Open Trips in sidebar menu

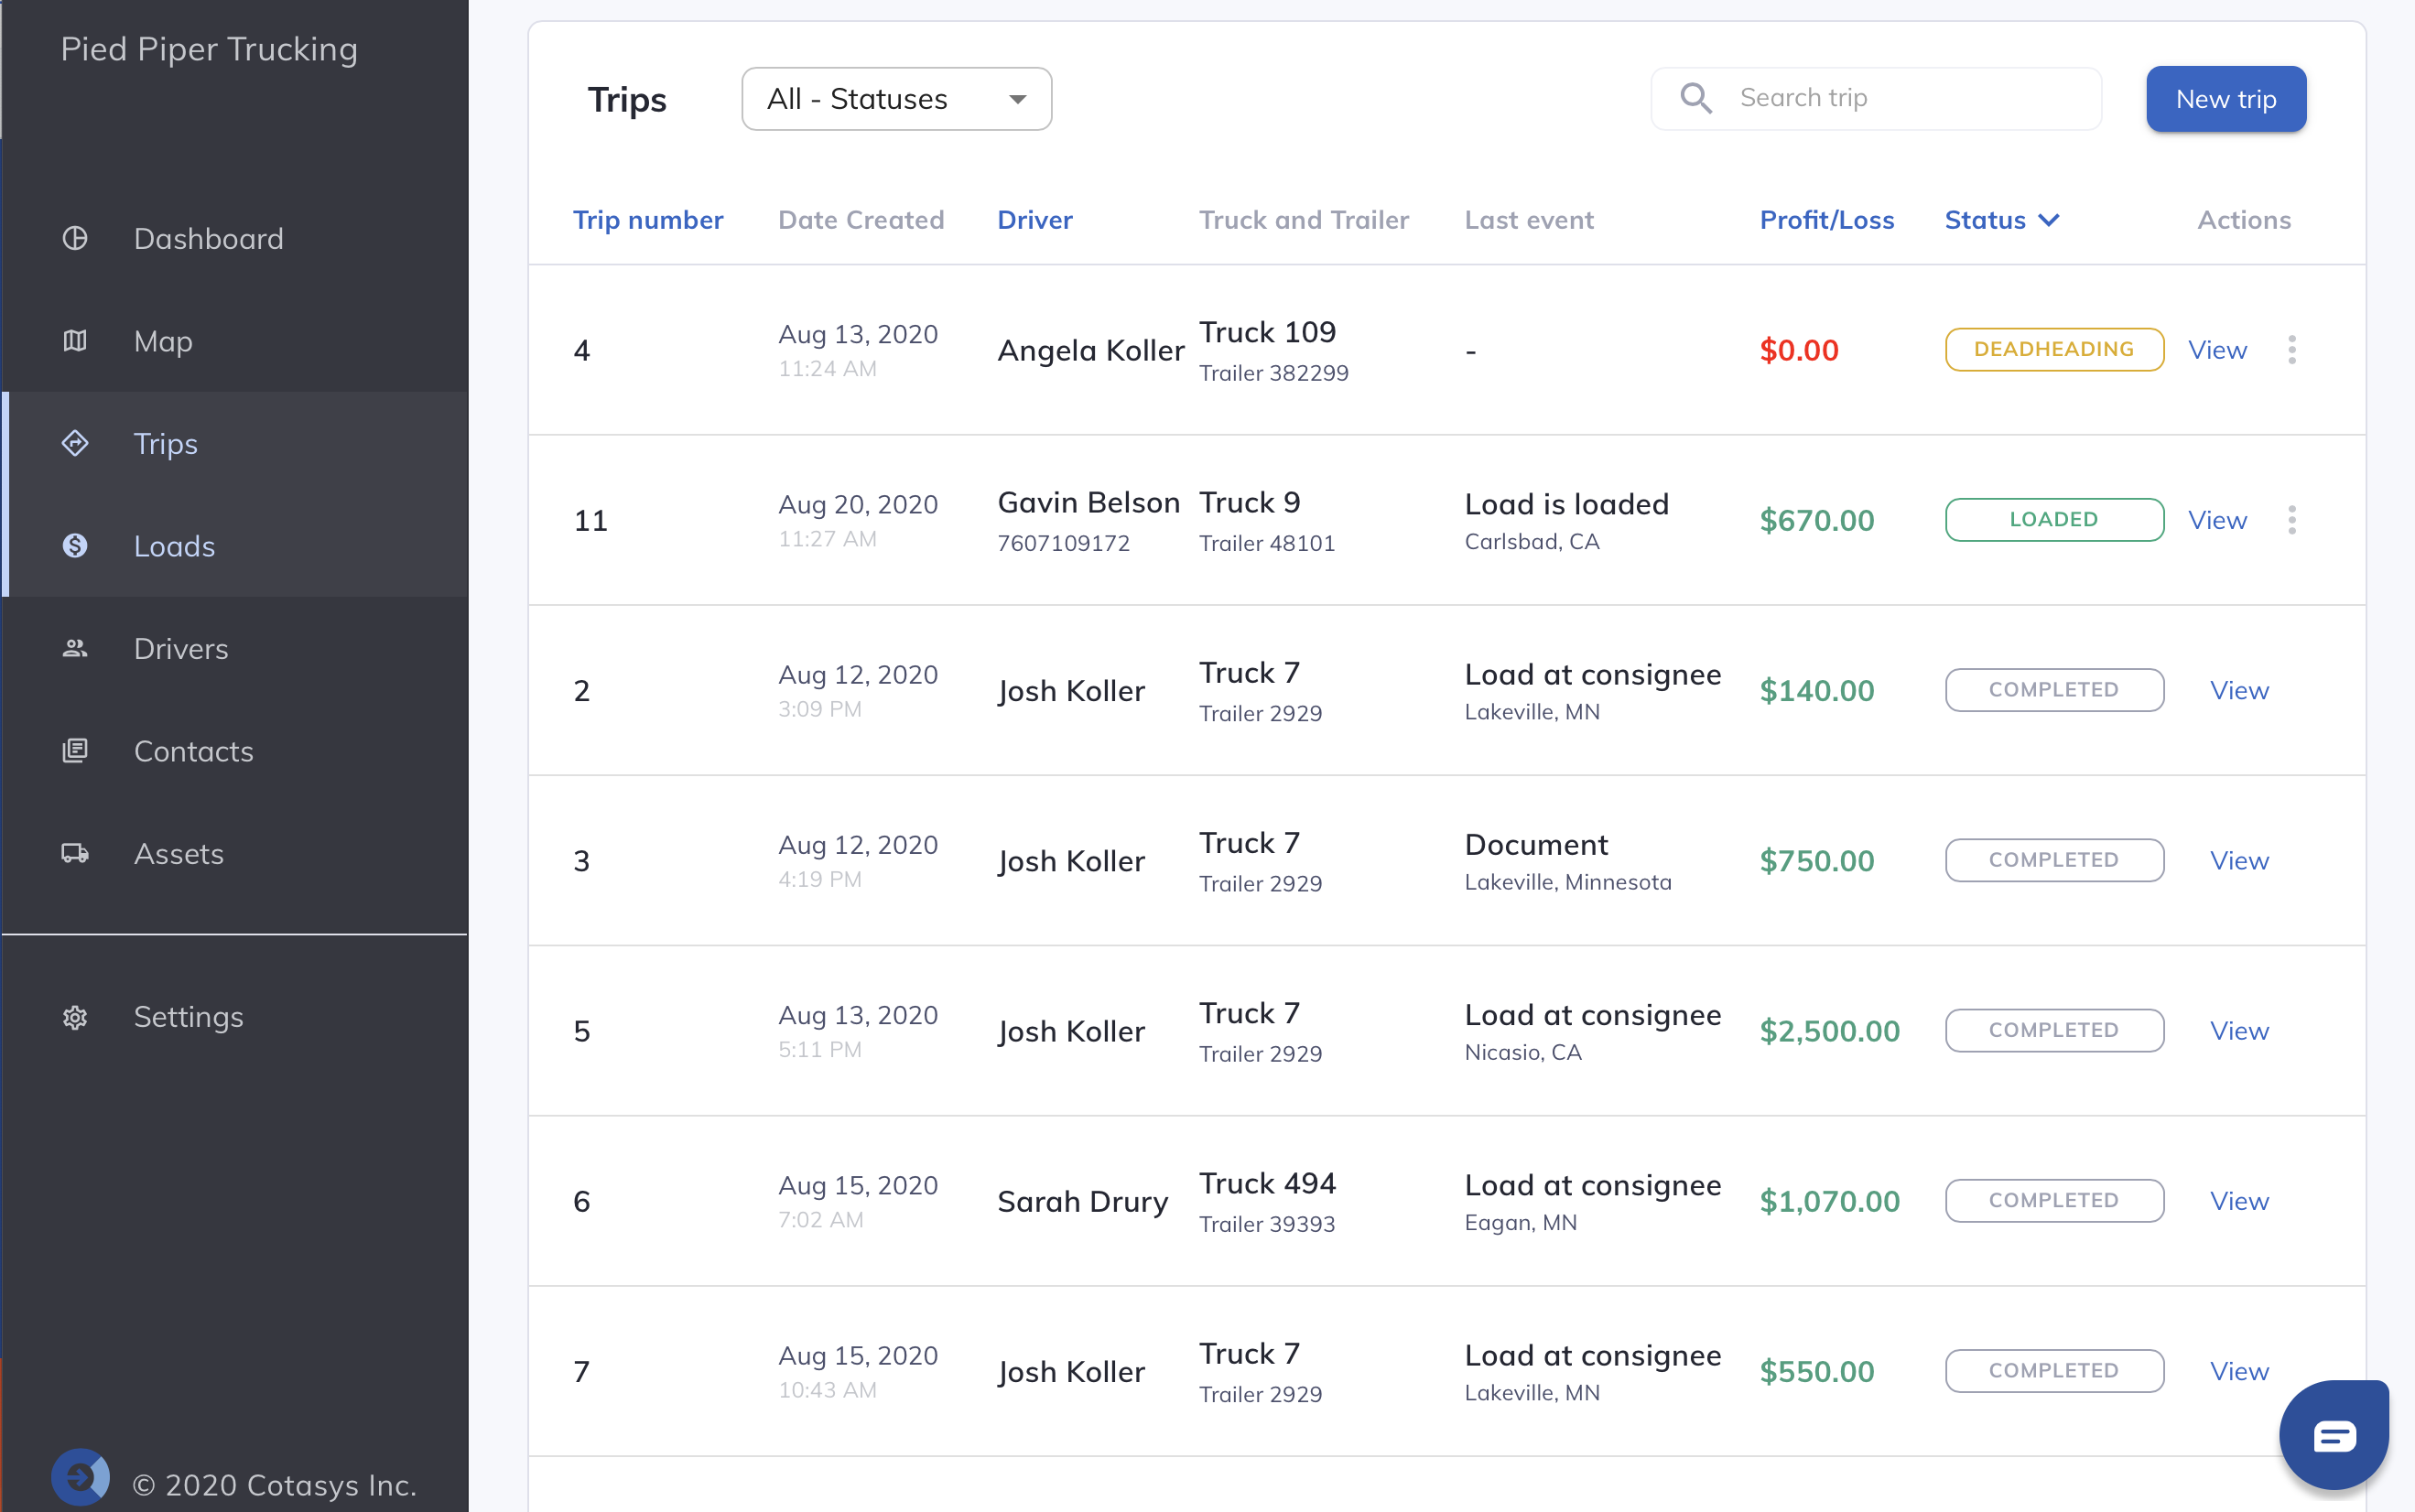tap(166, 444)
